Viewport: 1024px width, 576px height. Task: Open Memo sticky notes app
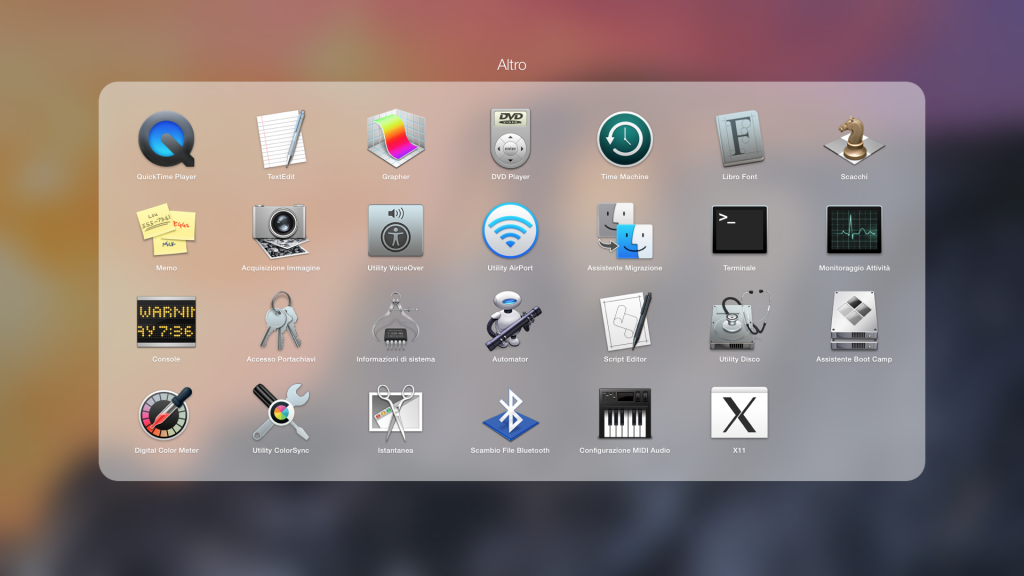pos(167,230)
